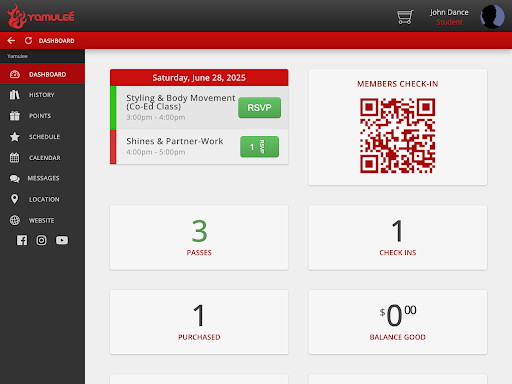Open the 3 Passes card
The height and width of the screenshot is (384, 512).
click(x=199, y=237)
